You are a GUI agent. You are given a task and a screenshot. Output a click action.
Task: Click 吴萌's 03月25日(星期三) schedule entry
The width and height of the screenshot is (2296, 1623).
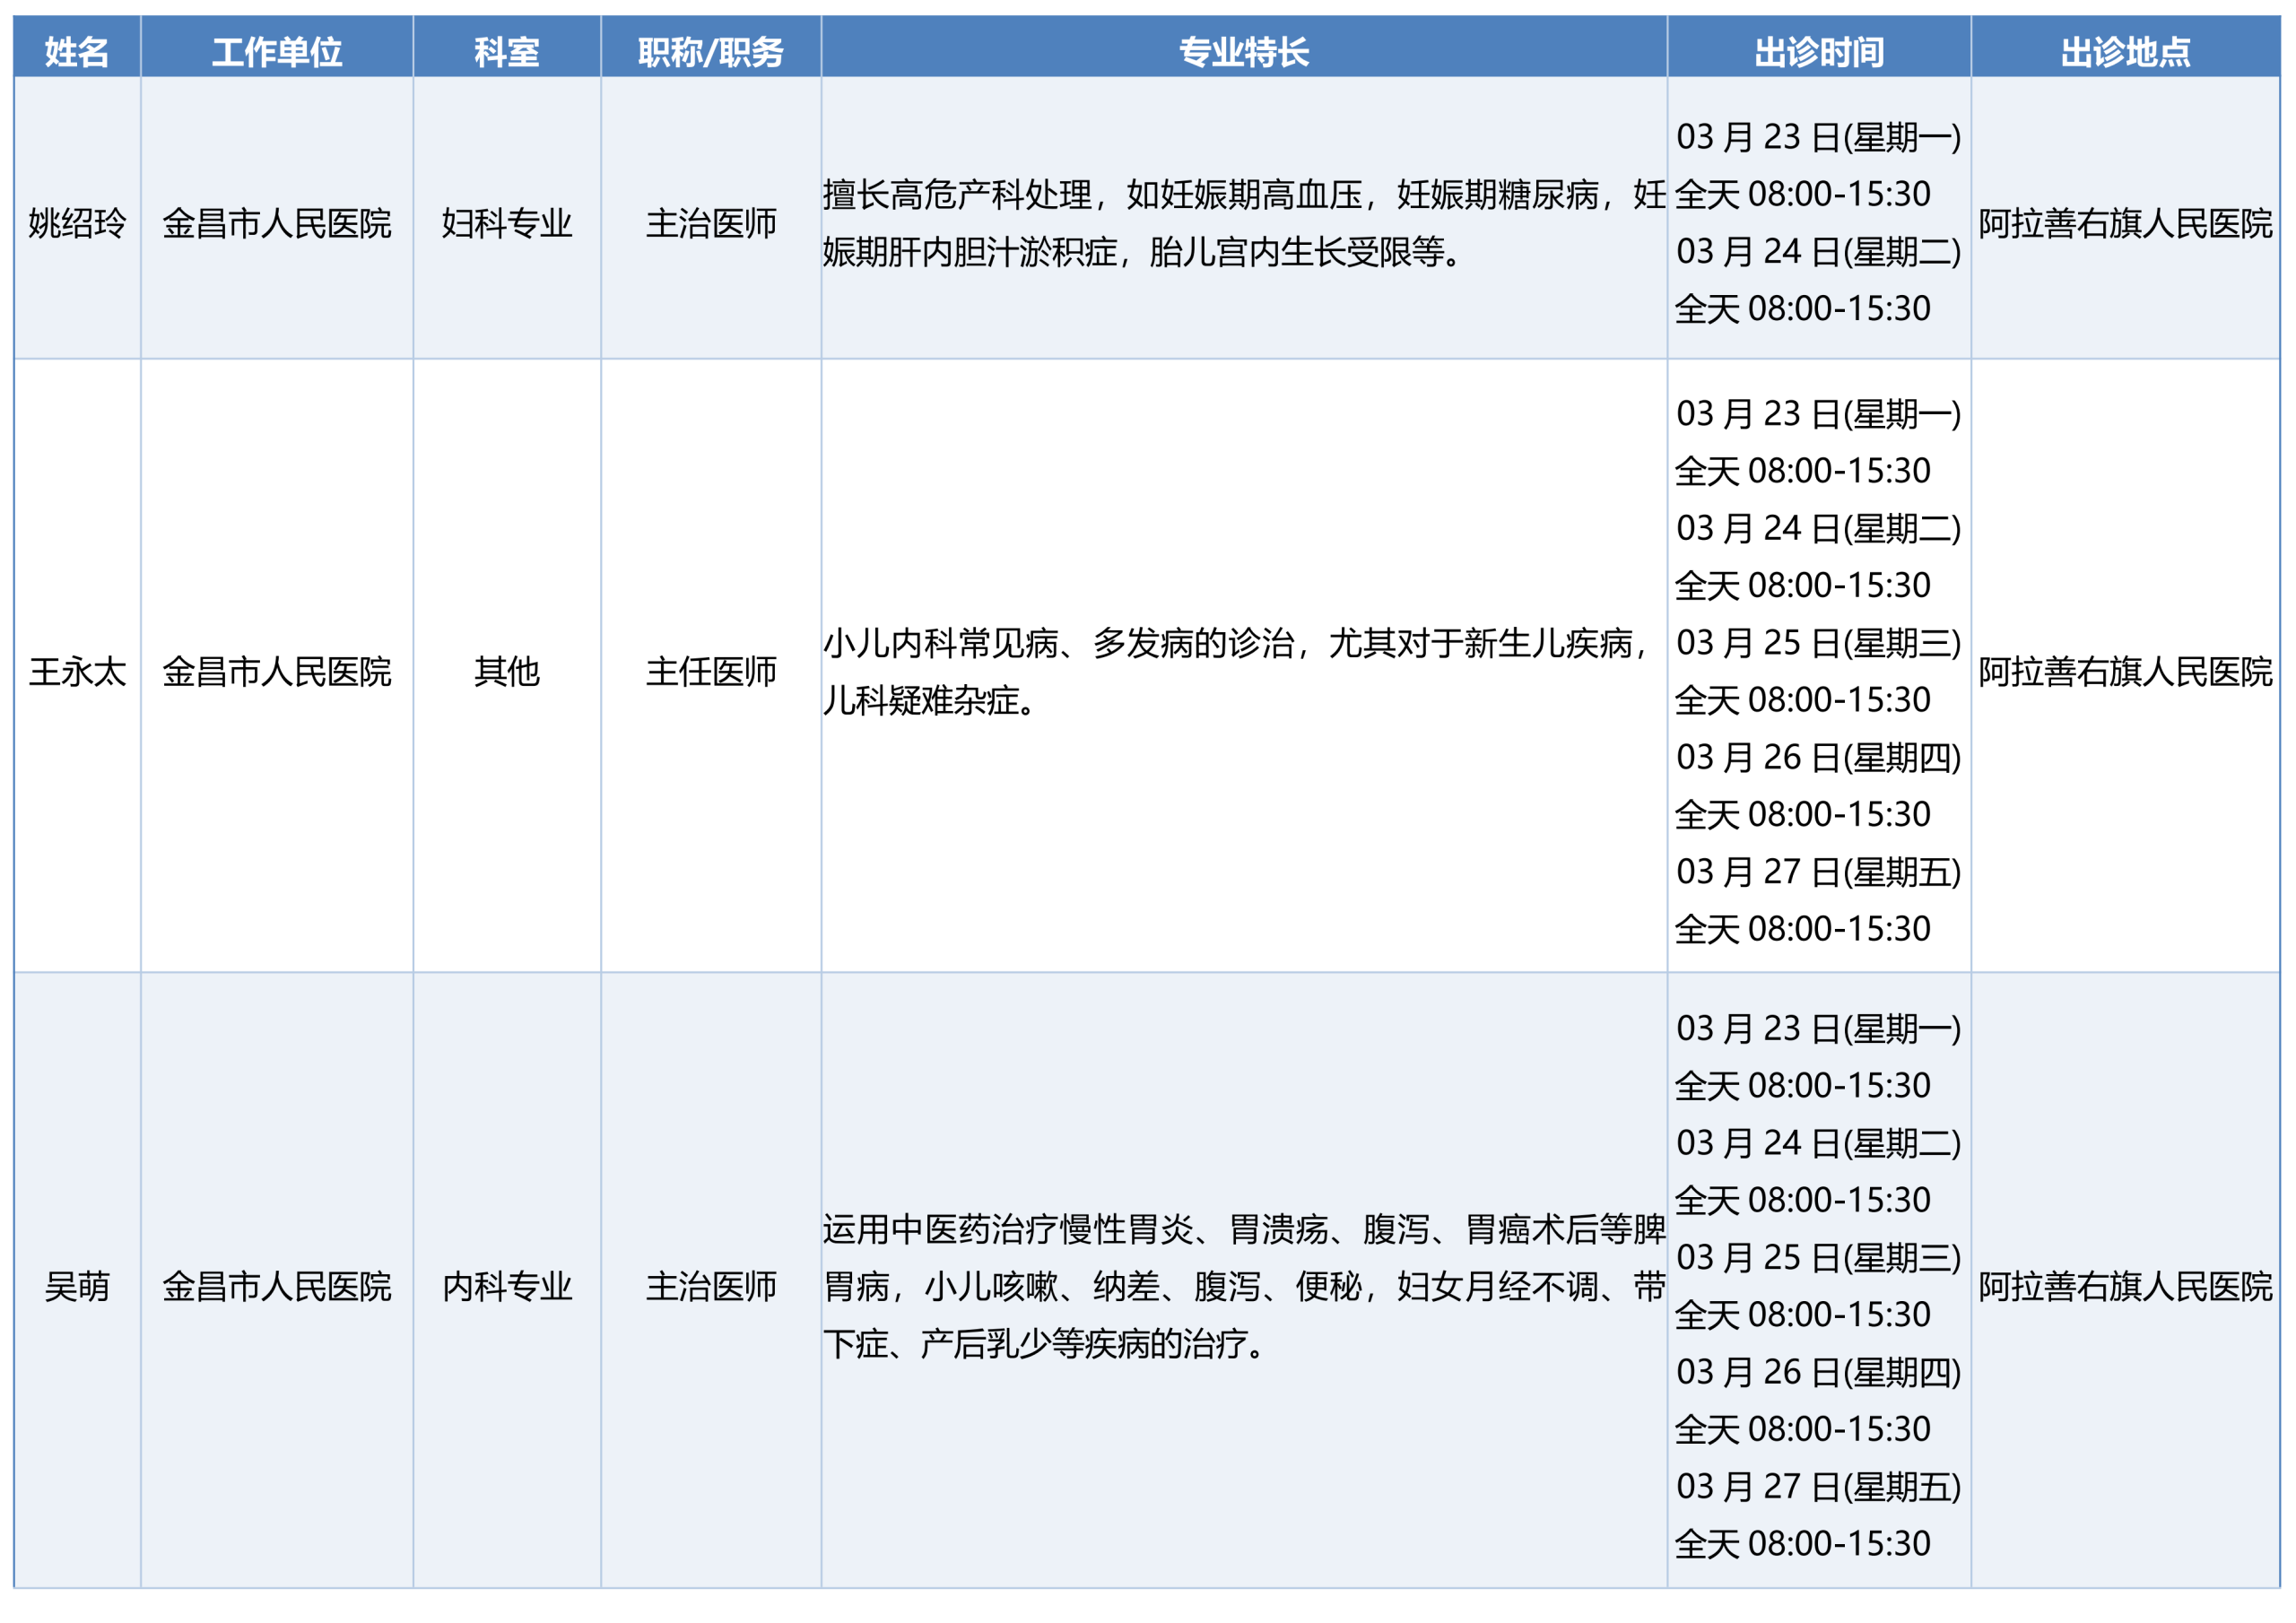pos(1818,1257)
